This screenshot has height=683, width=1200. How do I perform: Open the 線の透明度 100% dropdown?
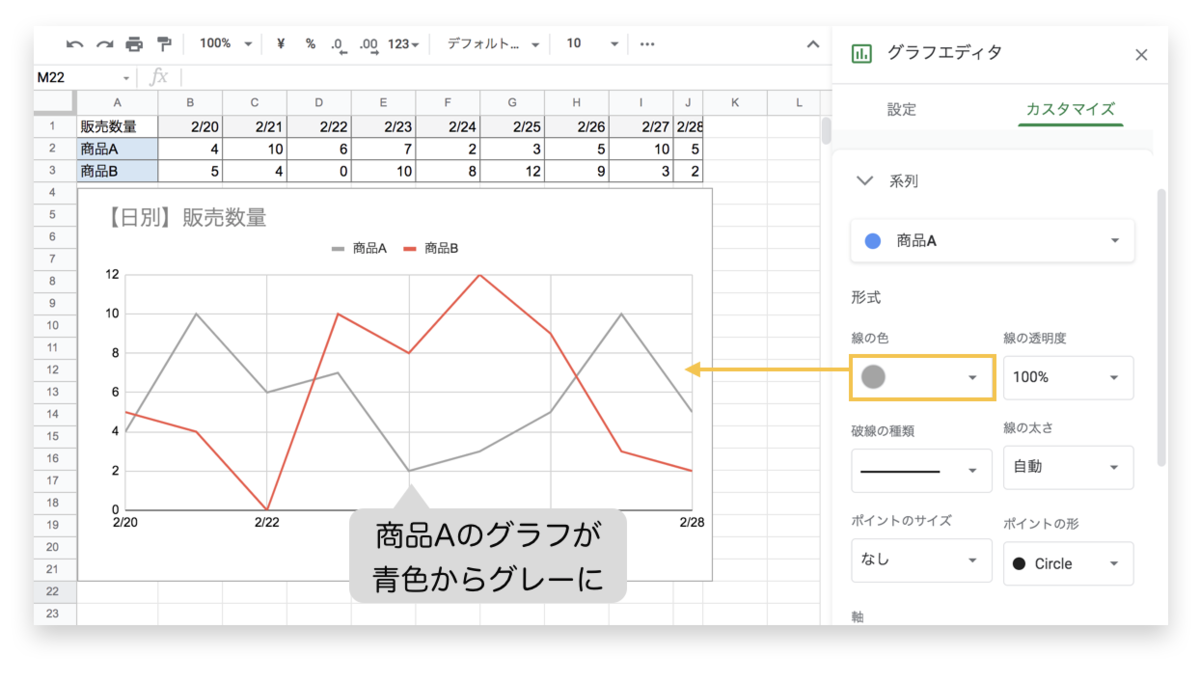point(1068,377)
